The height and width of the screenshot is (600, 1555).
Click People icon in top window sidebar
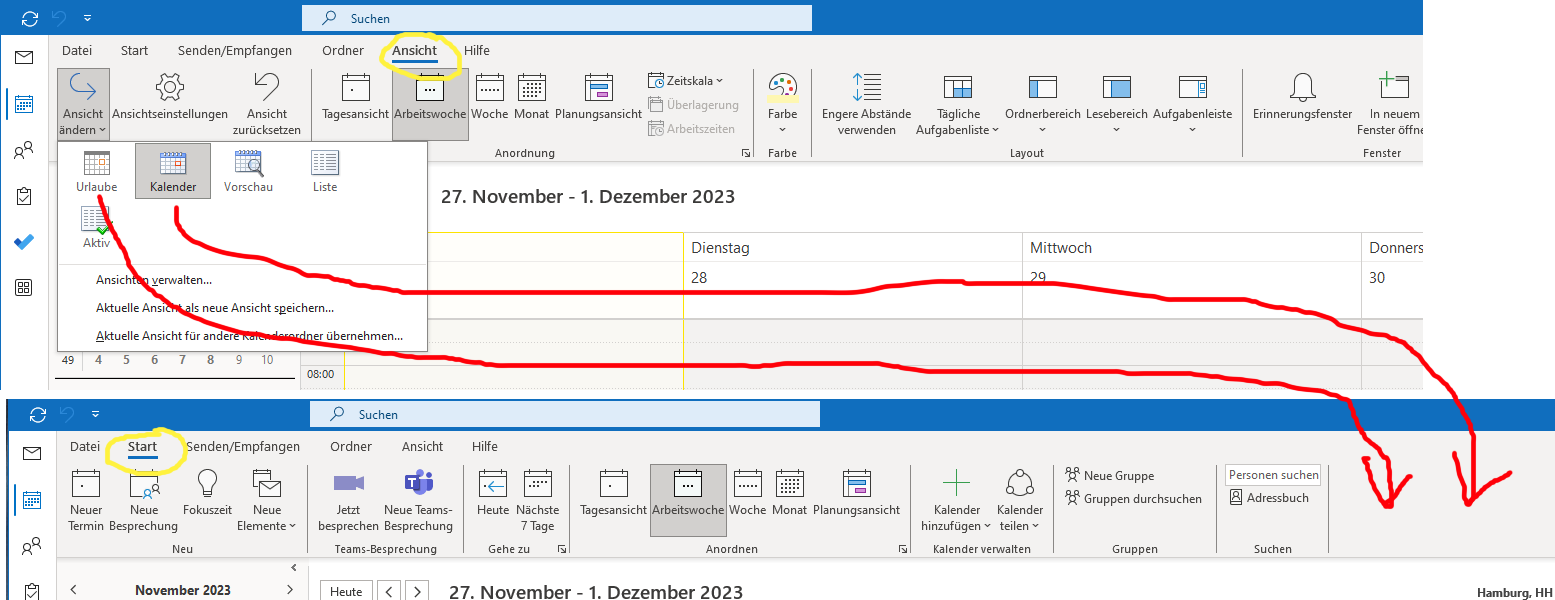[x=24, y=151]
